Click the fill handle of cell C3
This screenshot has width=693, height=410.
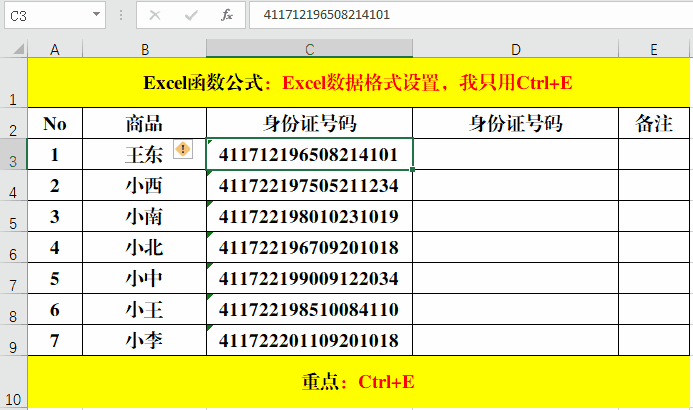[412, 169]
